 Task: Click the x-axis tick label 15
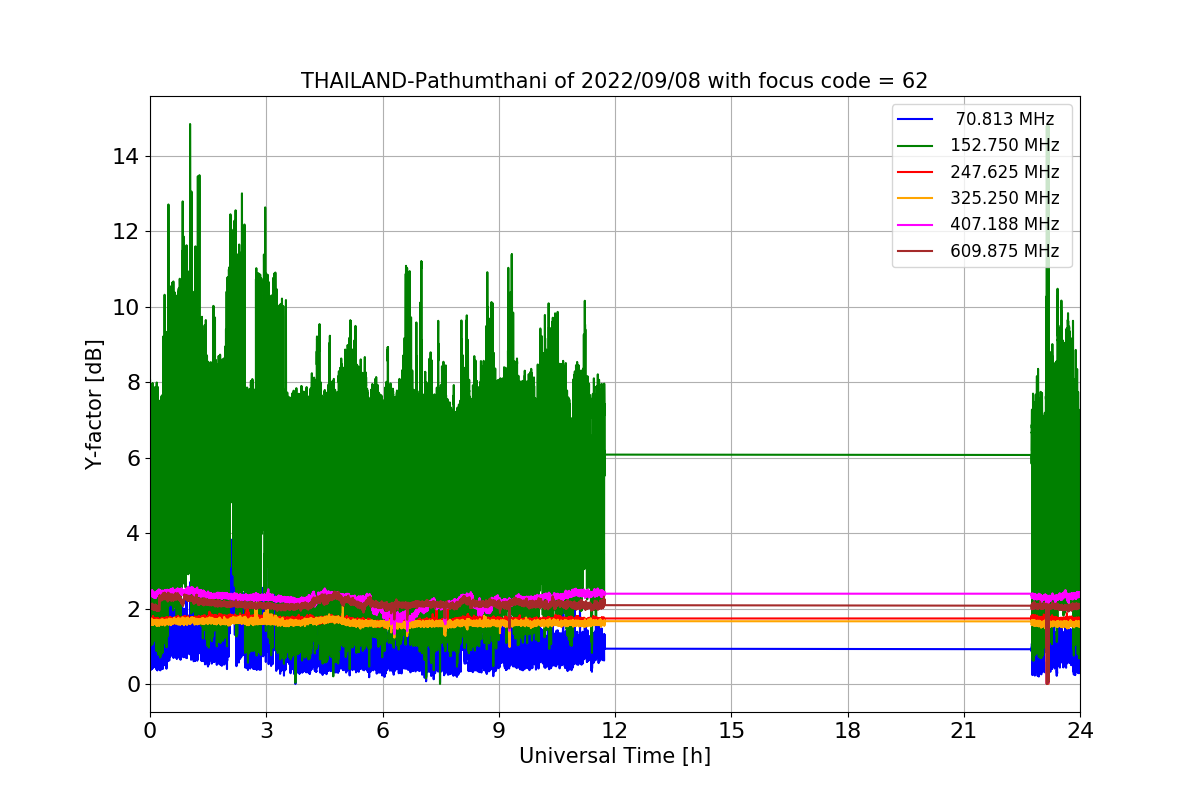click(731, 730)
